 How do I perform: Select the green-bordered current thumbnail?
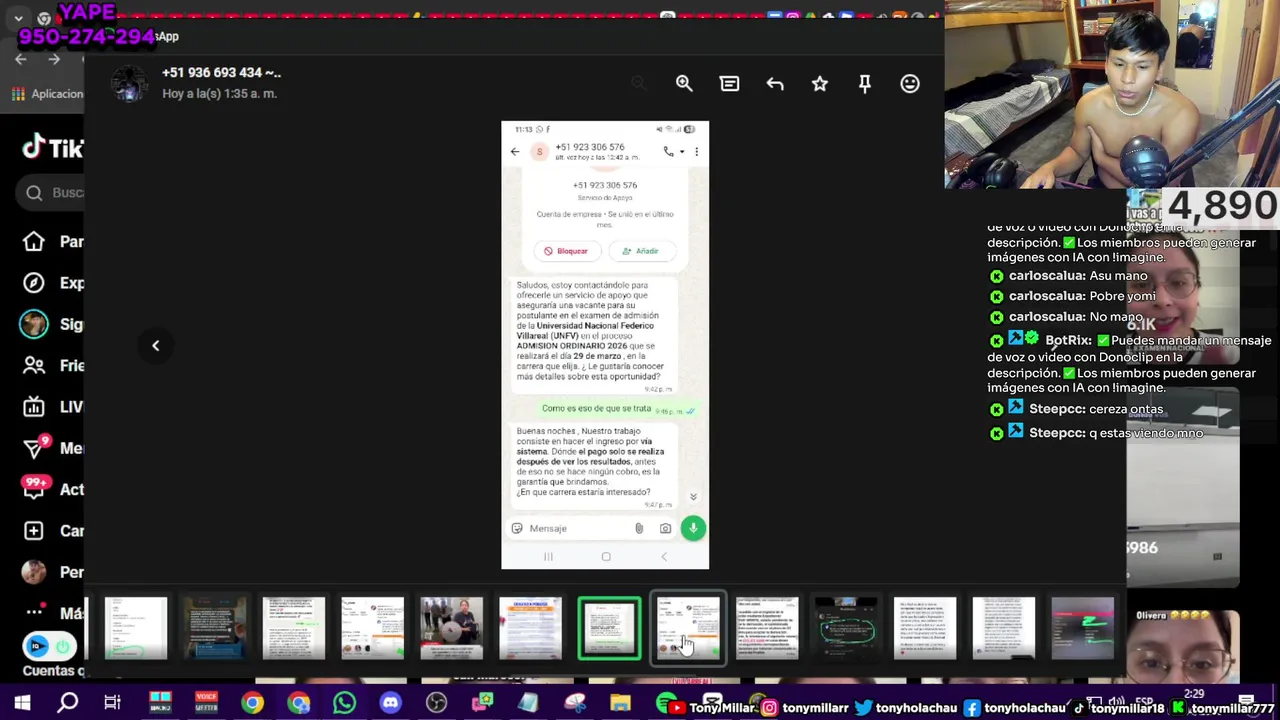coord(609,629)
